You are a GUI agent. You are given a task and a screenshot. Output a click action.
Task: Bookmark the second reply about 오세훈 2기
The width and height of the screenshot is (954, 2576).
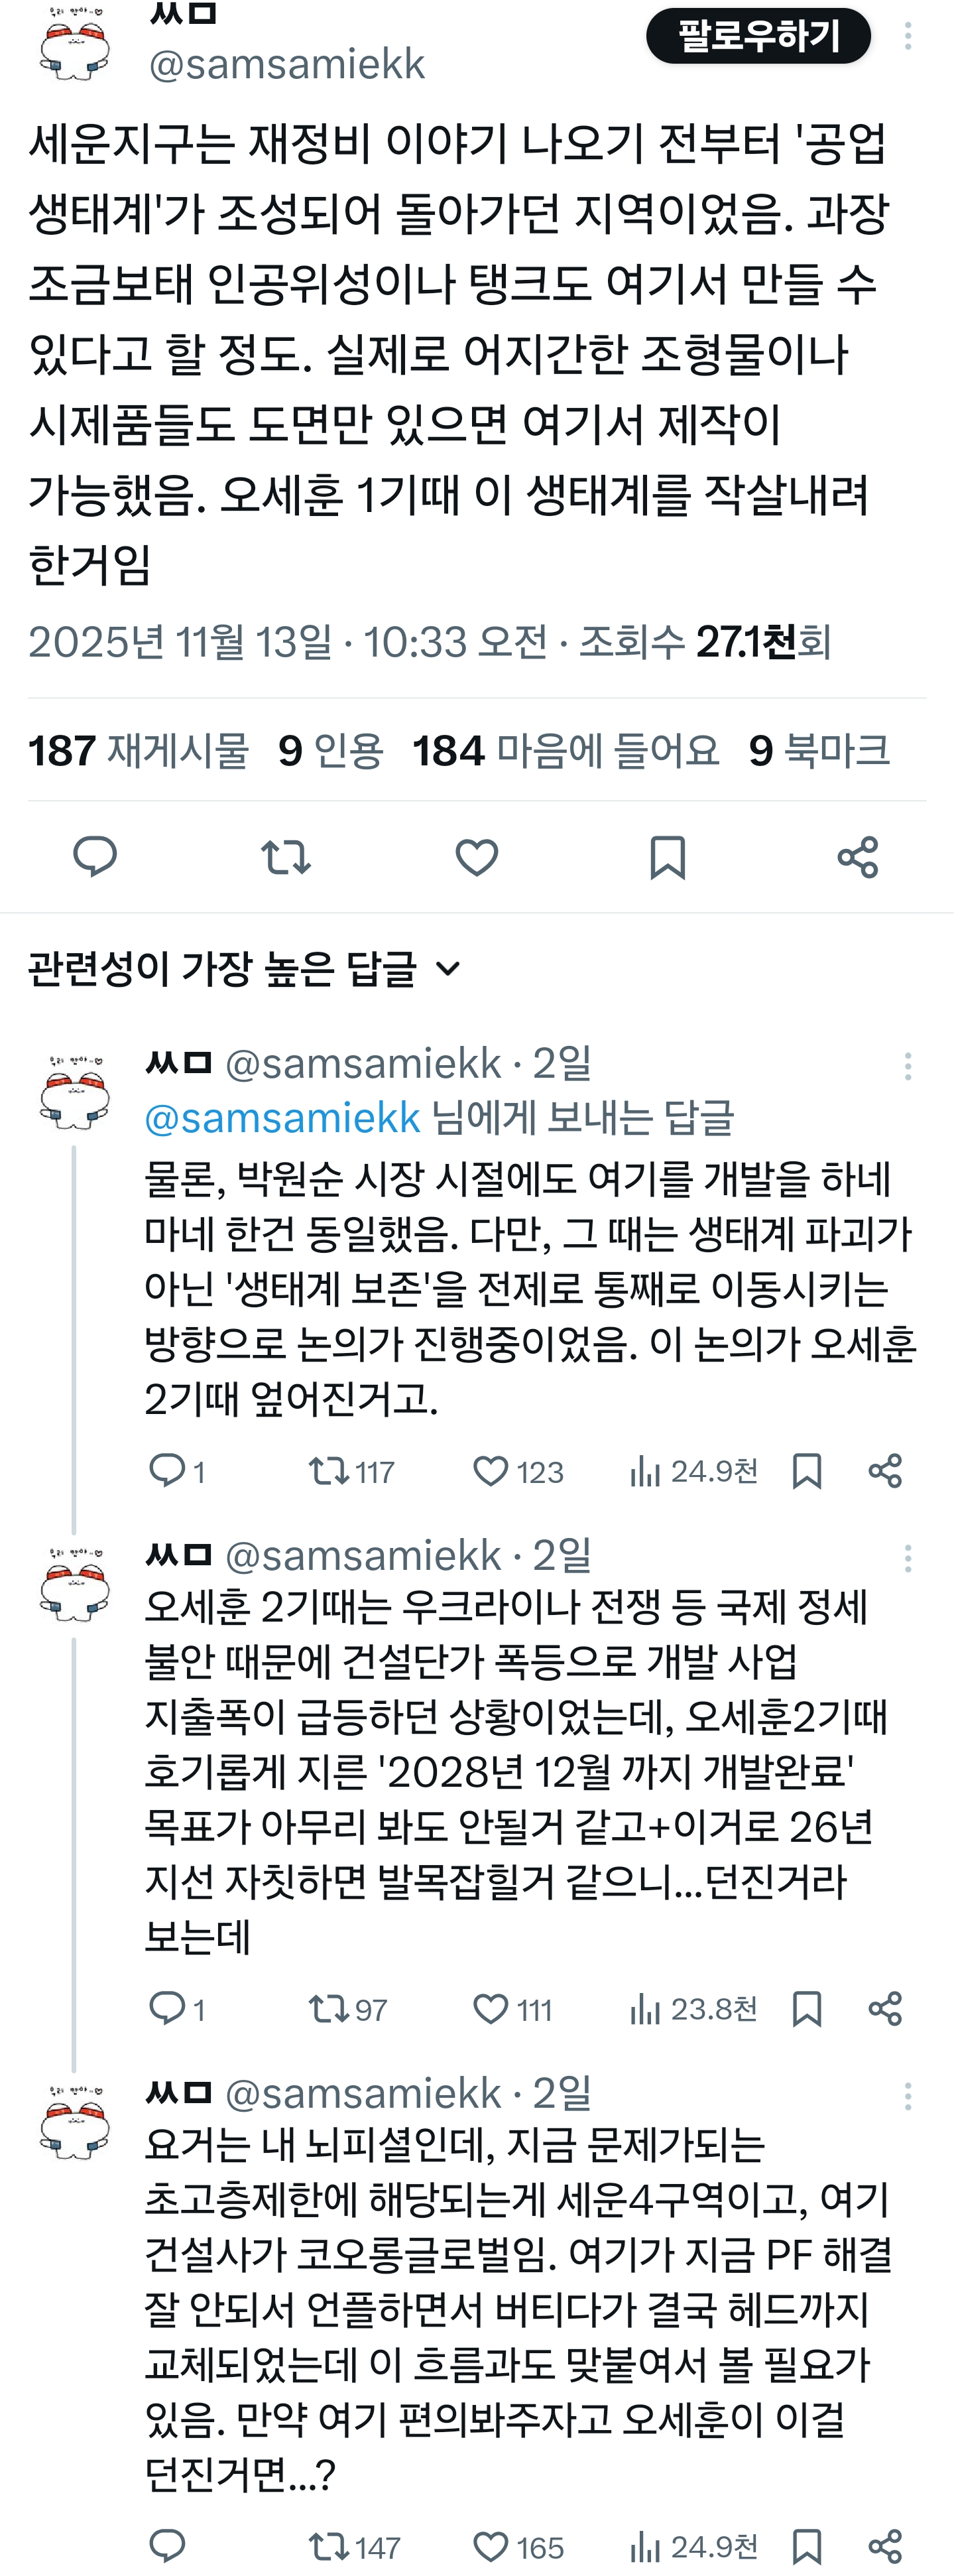click(807, 2008)
